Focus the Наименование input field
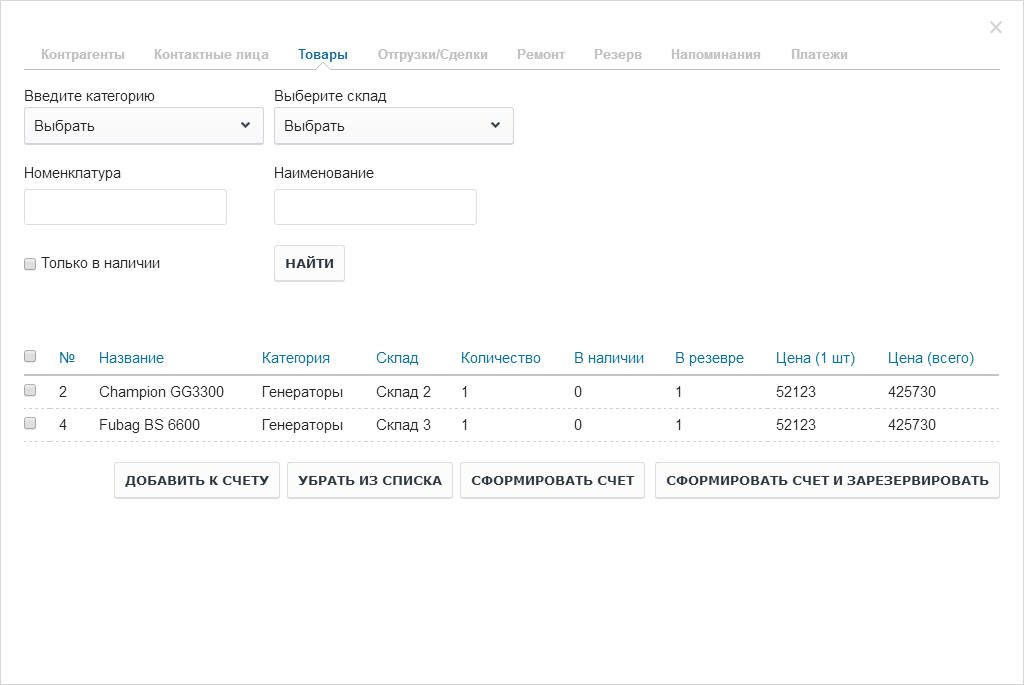Viewport: 1024px width, 685px height. pyautogui.click(x=376, y=207)
